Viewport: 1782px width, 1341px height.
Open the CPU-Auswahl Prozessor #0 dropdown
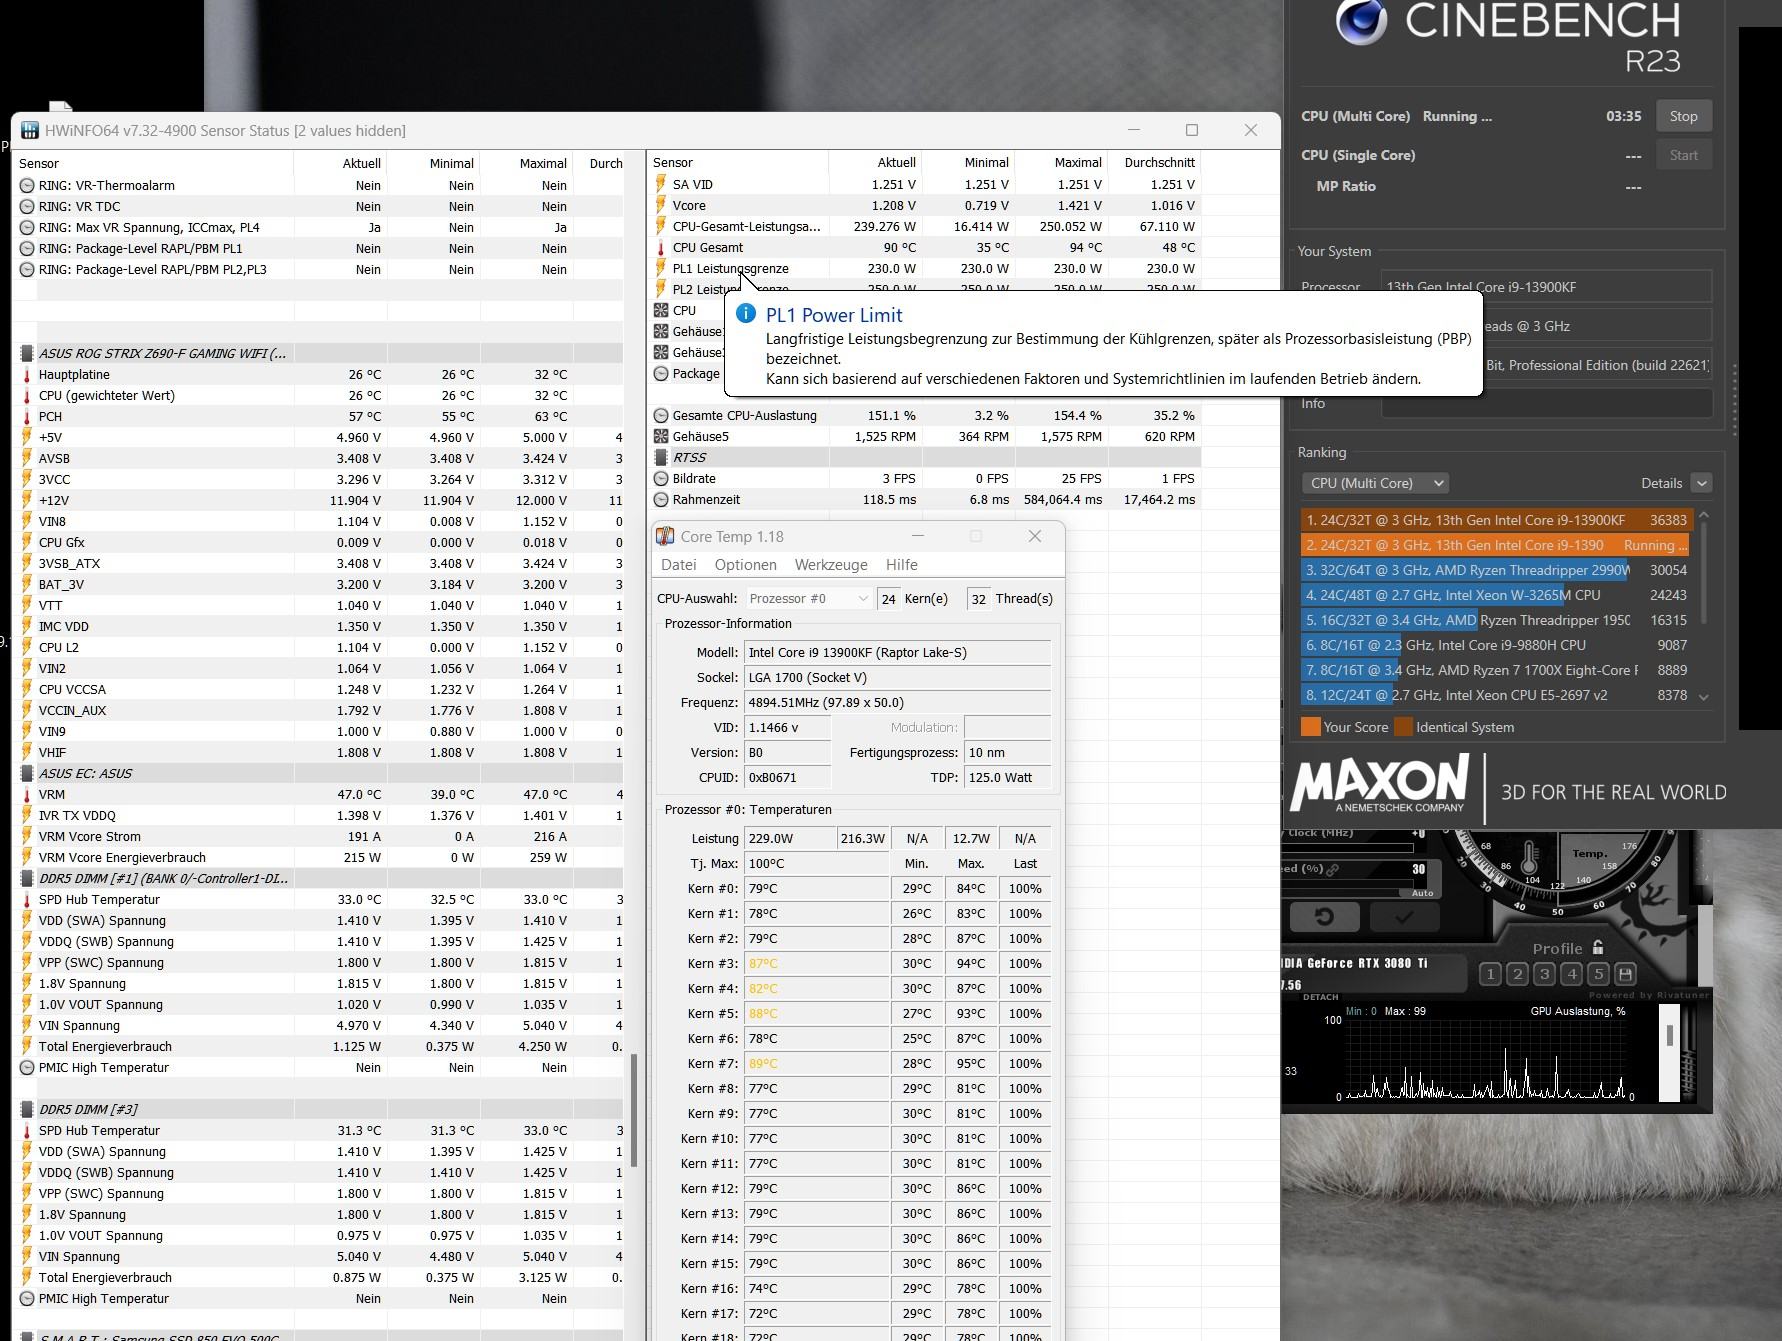pyautogui.click(x=809, y=598)
